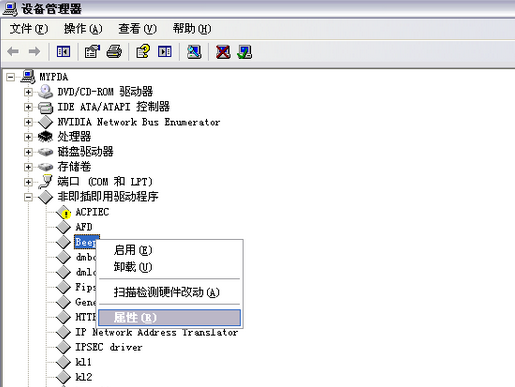The image size is (515, 387).
Task: Expand the IDE ATA/ATAPI 控制器 node
Action: [28, 107]
